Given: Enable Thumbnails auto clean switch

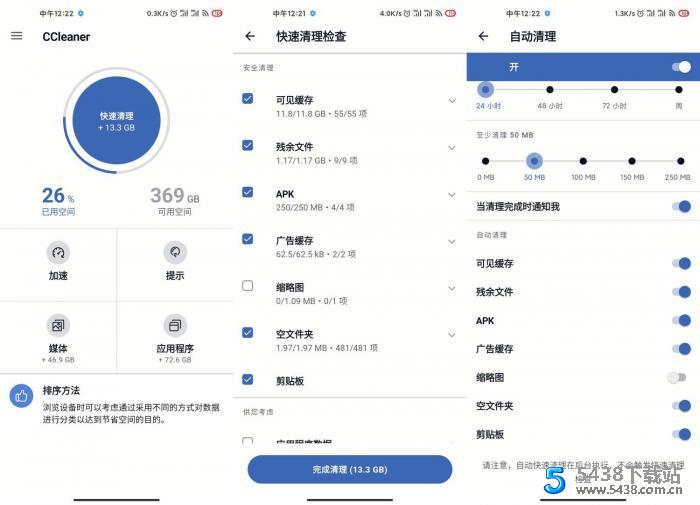Looking at the screenshot, I should coord(677,378).
